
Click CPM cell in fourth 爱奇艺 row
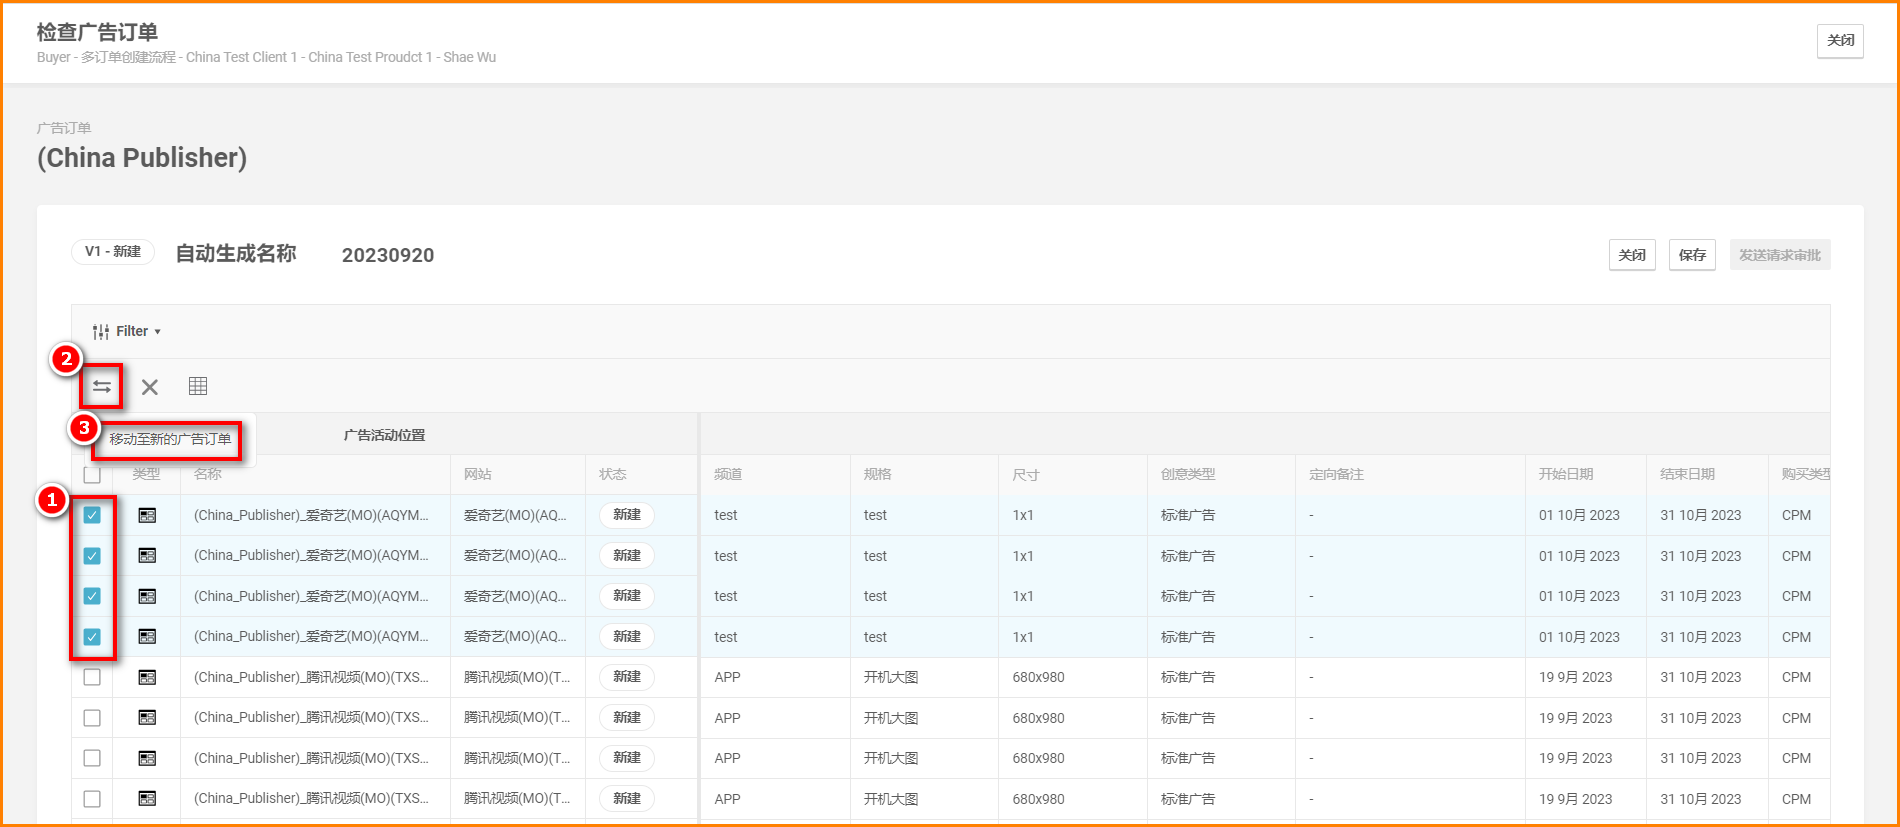(1796, 637)
